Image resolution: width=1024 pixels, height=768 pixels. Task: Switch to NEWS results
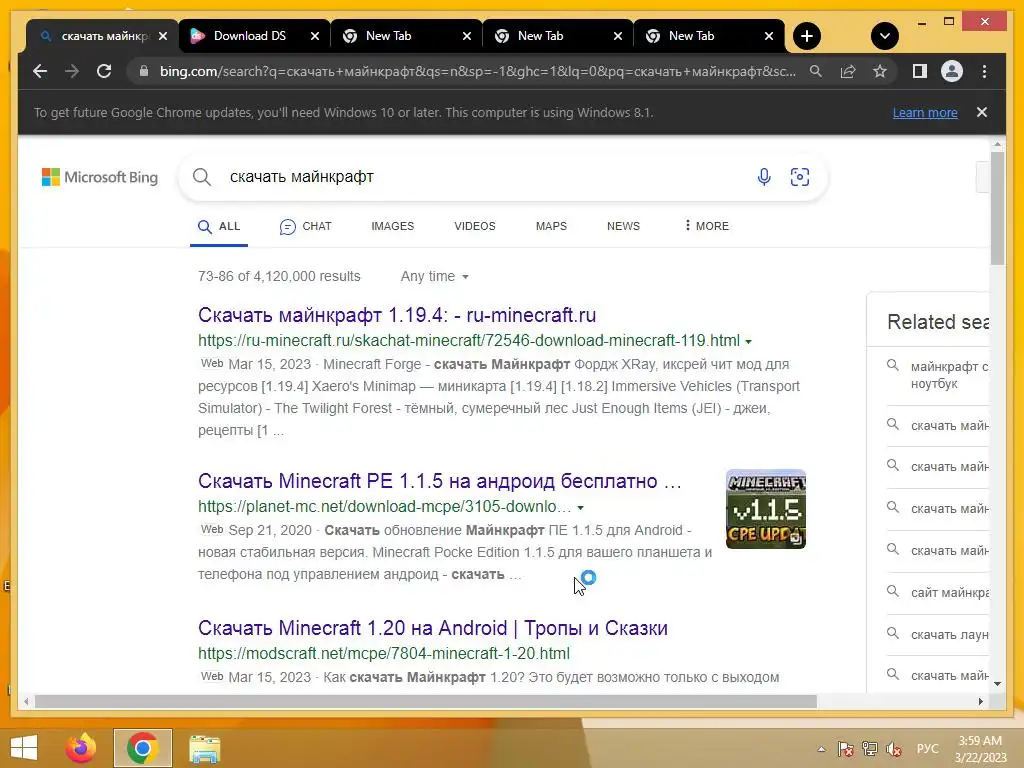click(623, 226)
